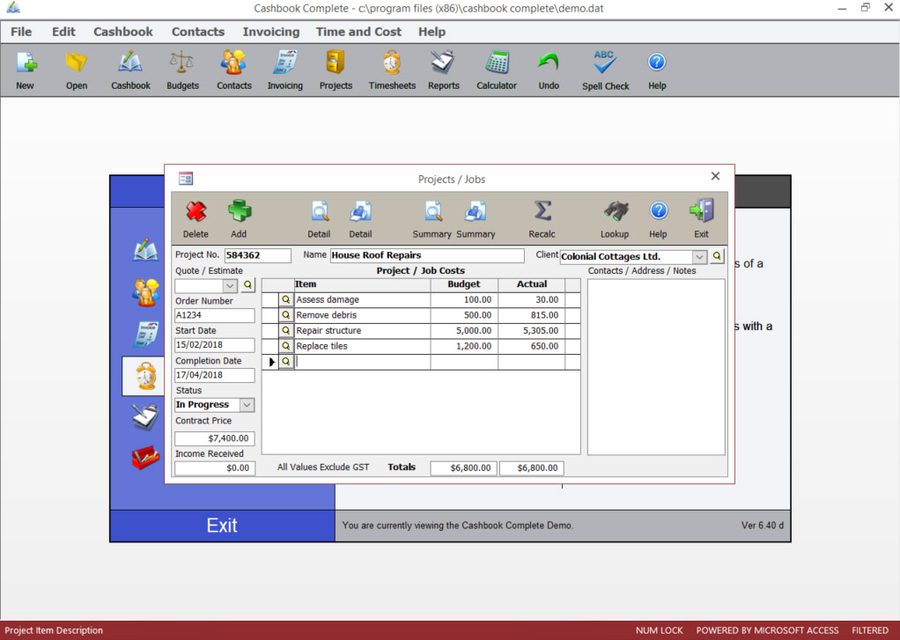Viewport: 900px width, 640px height.
Task: Open the Cashbook toolbar icon
Action: (130, 63)
